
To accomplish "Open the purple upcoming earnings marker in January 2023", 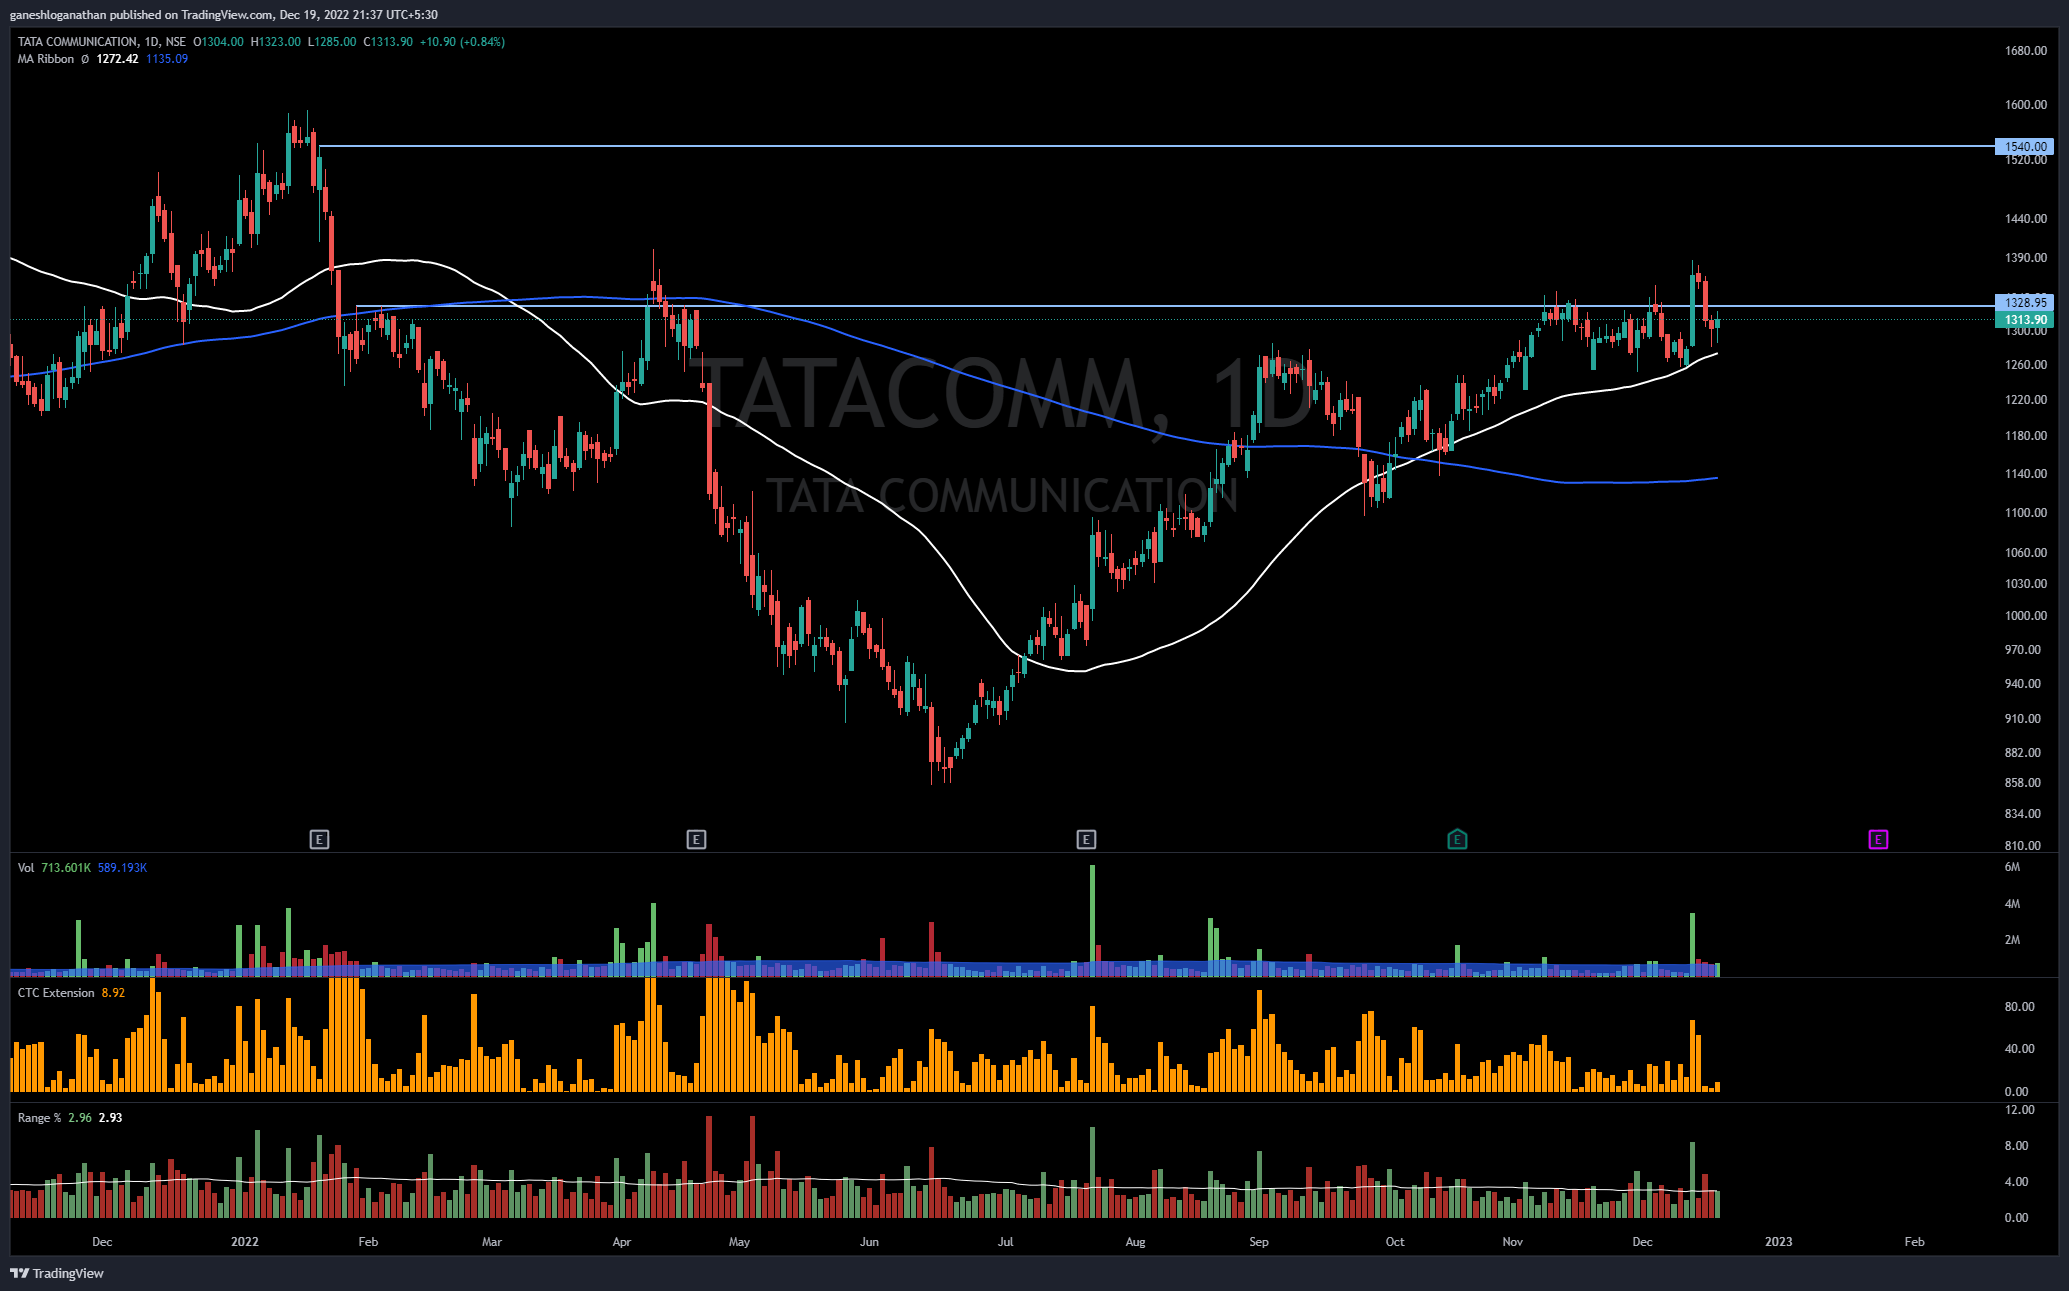I will click(1878, 839).
